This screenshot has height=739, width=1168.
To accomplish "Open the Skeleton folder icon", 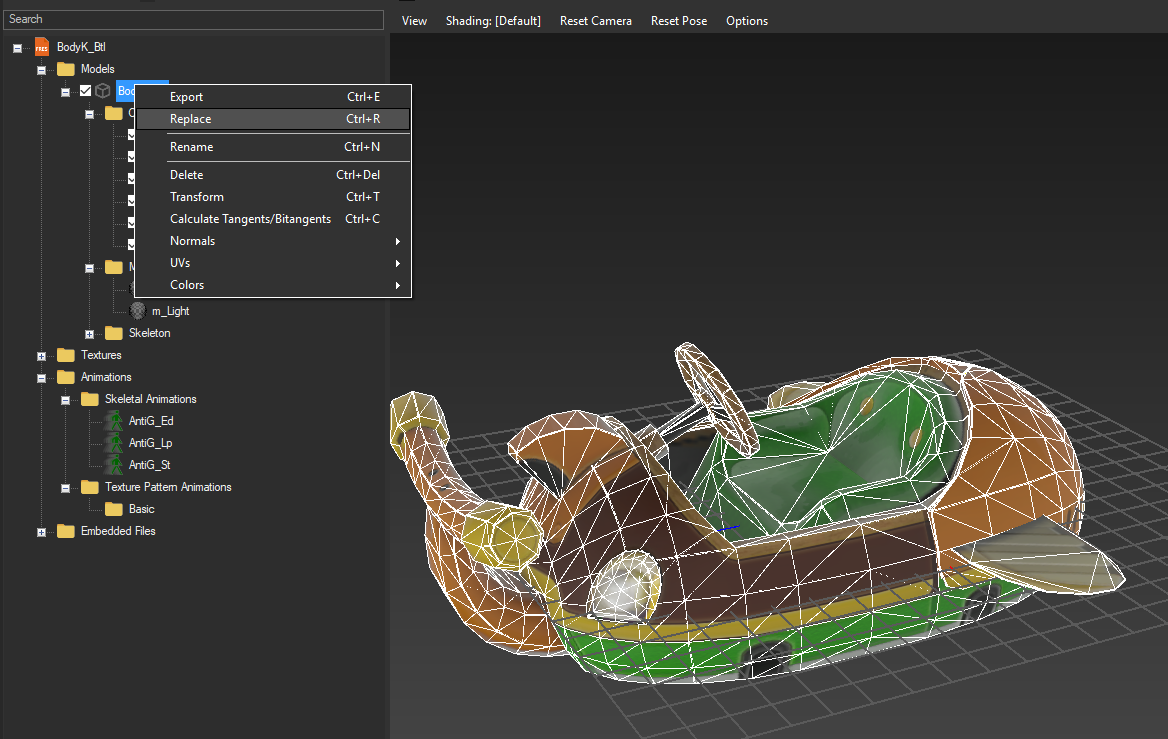I will coord(114,332).
